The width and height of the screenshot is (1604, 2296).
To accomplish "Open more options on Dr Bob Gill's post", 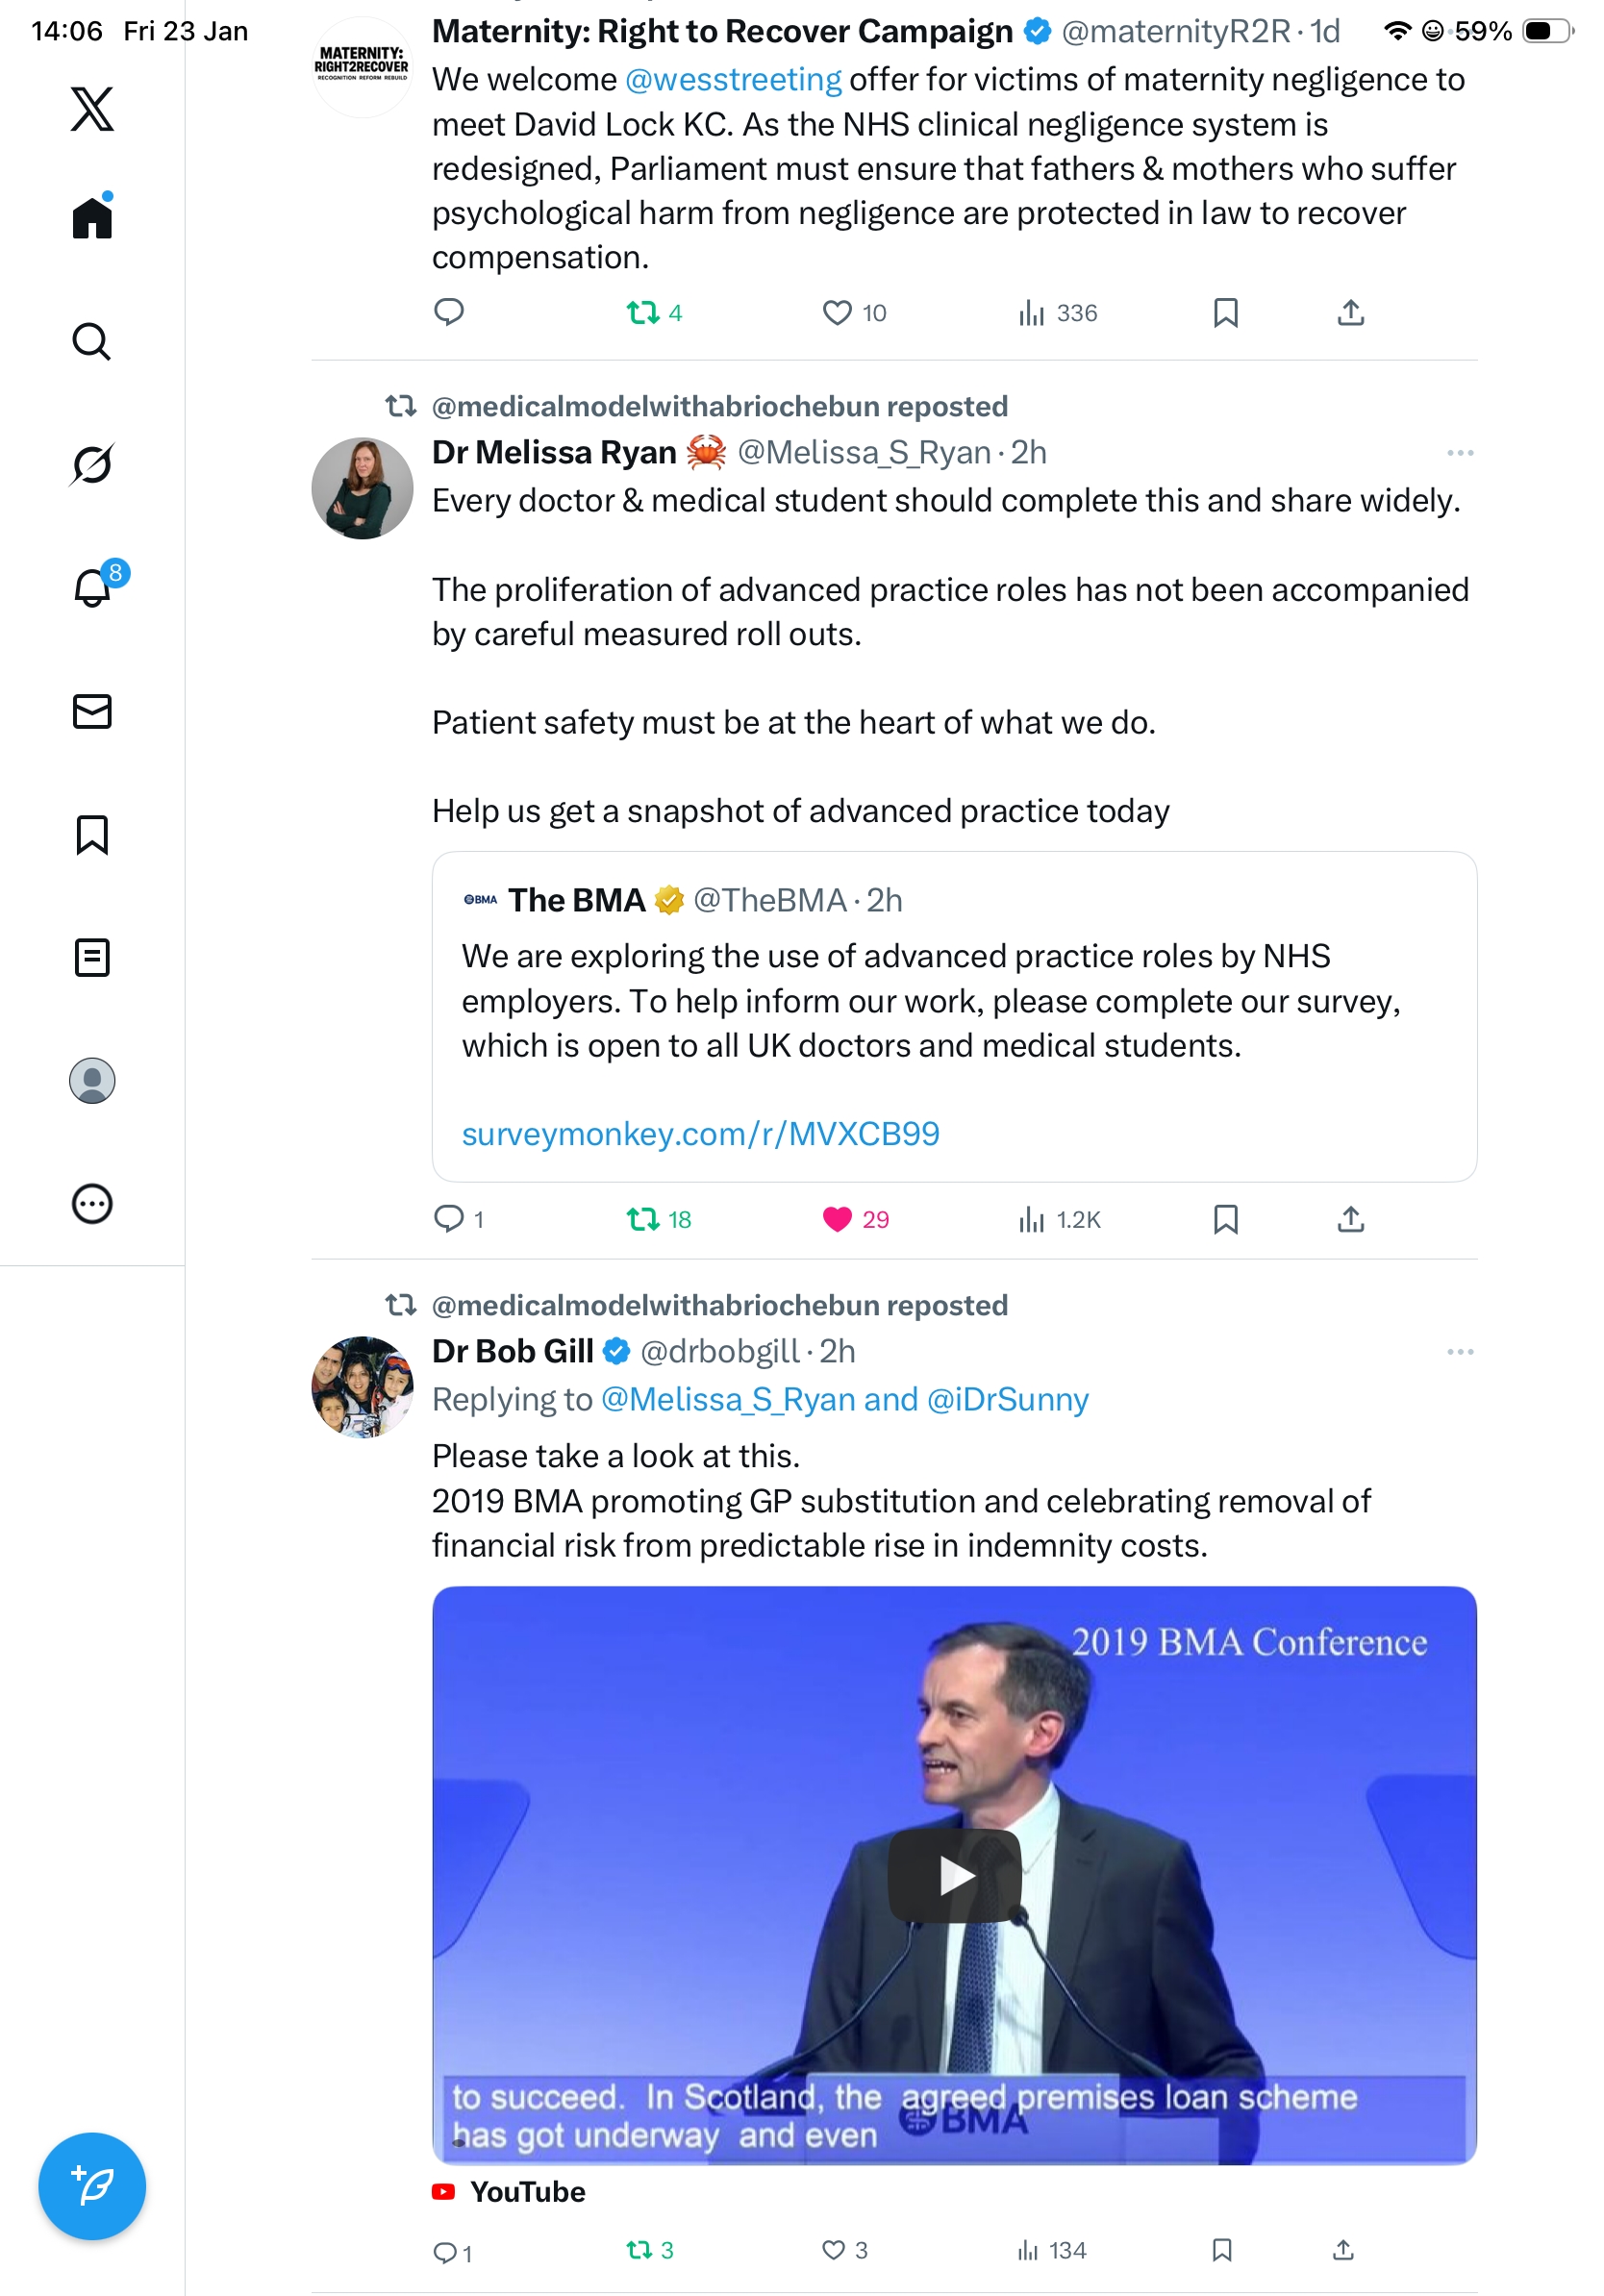I will tap(1459, 1352).
